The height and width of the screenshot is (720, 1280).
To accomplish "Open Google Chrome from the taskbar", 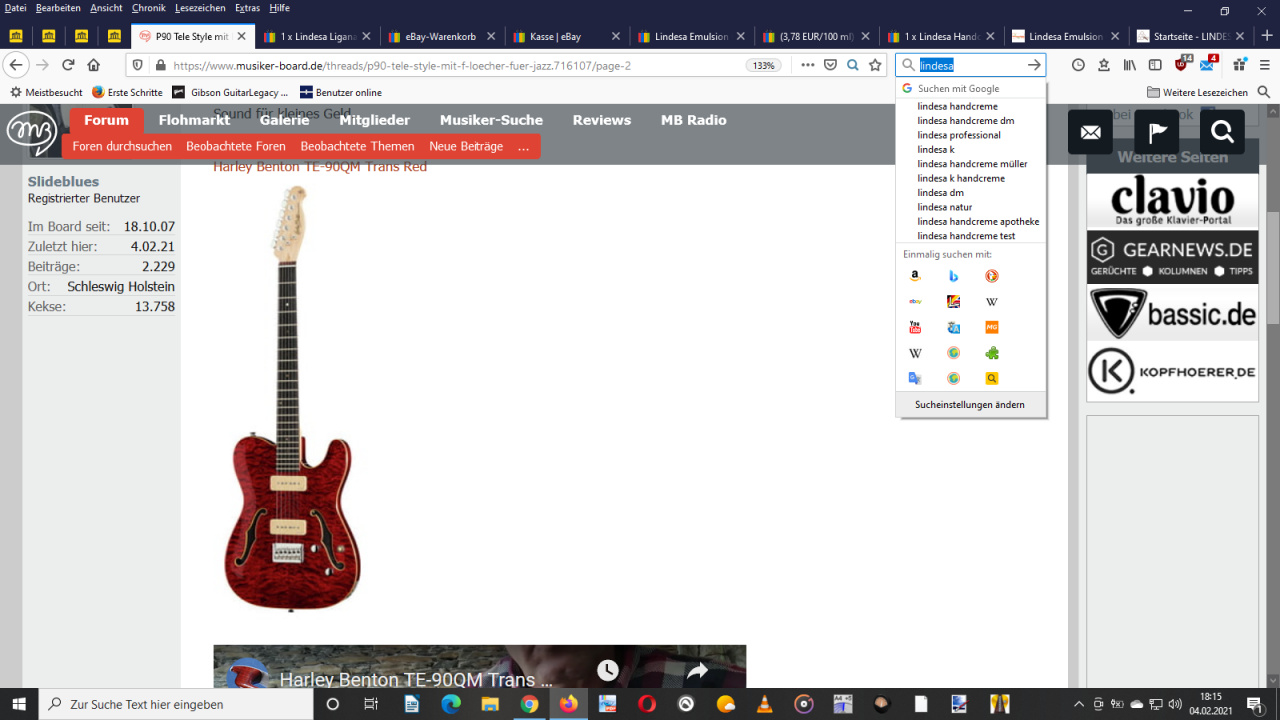I will 529,704.
